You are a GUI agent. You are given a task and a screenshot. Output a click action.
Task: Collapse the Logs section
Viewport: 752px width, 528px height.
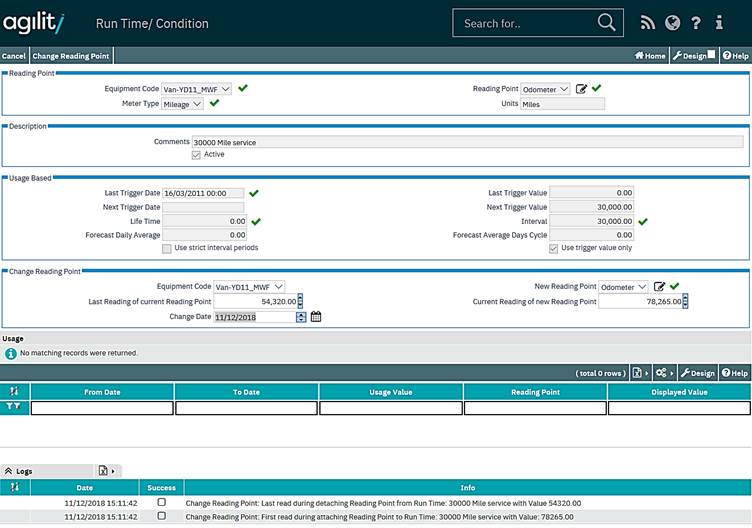(x=9, y=470)
